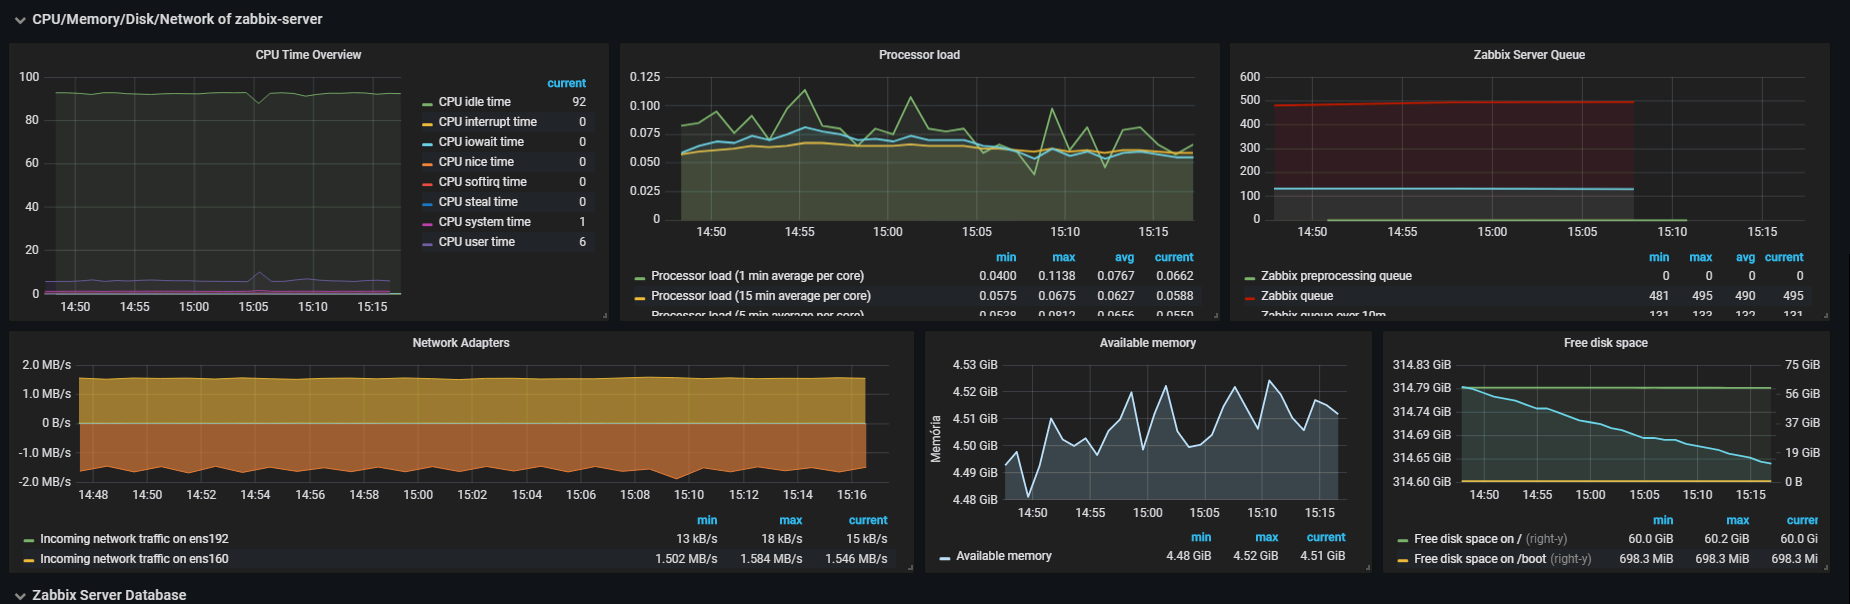Screen dimensions: 1850x604
Task: Click ens192 min value 13 kB/s
Action: (x=697, y=539)
